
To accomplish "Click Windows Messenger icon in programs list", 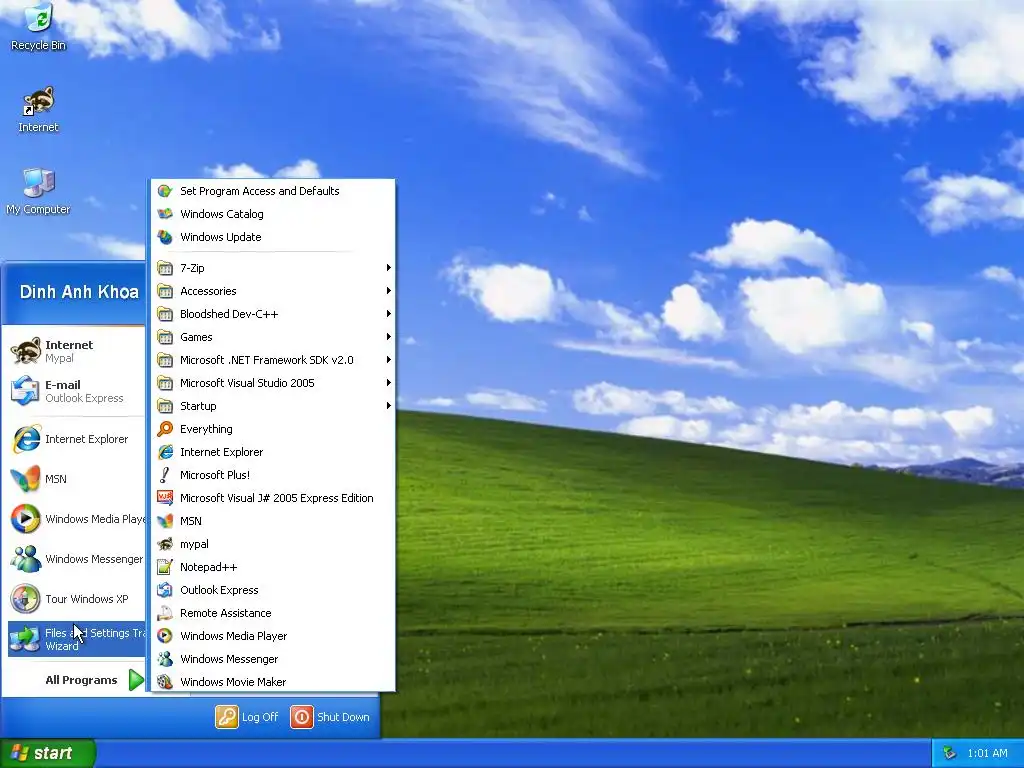I will tap(165, 658).
